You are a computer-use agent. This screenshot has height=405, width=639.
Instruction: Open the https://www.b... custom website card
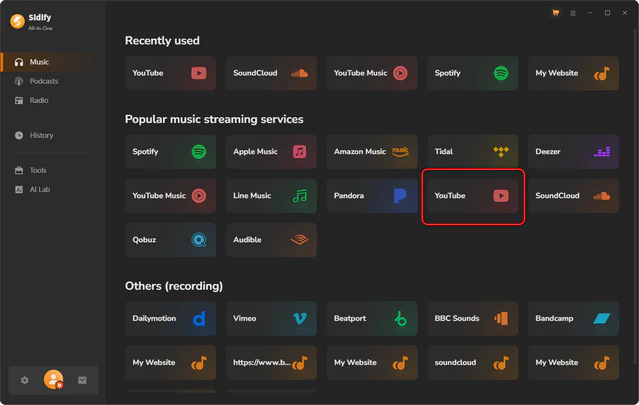tap(271, 362)
